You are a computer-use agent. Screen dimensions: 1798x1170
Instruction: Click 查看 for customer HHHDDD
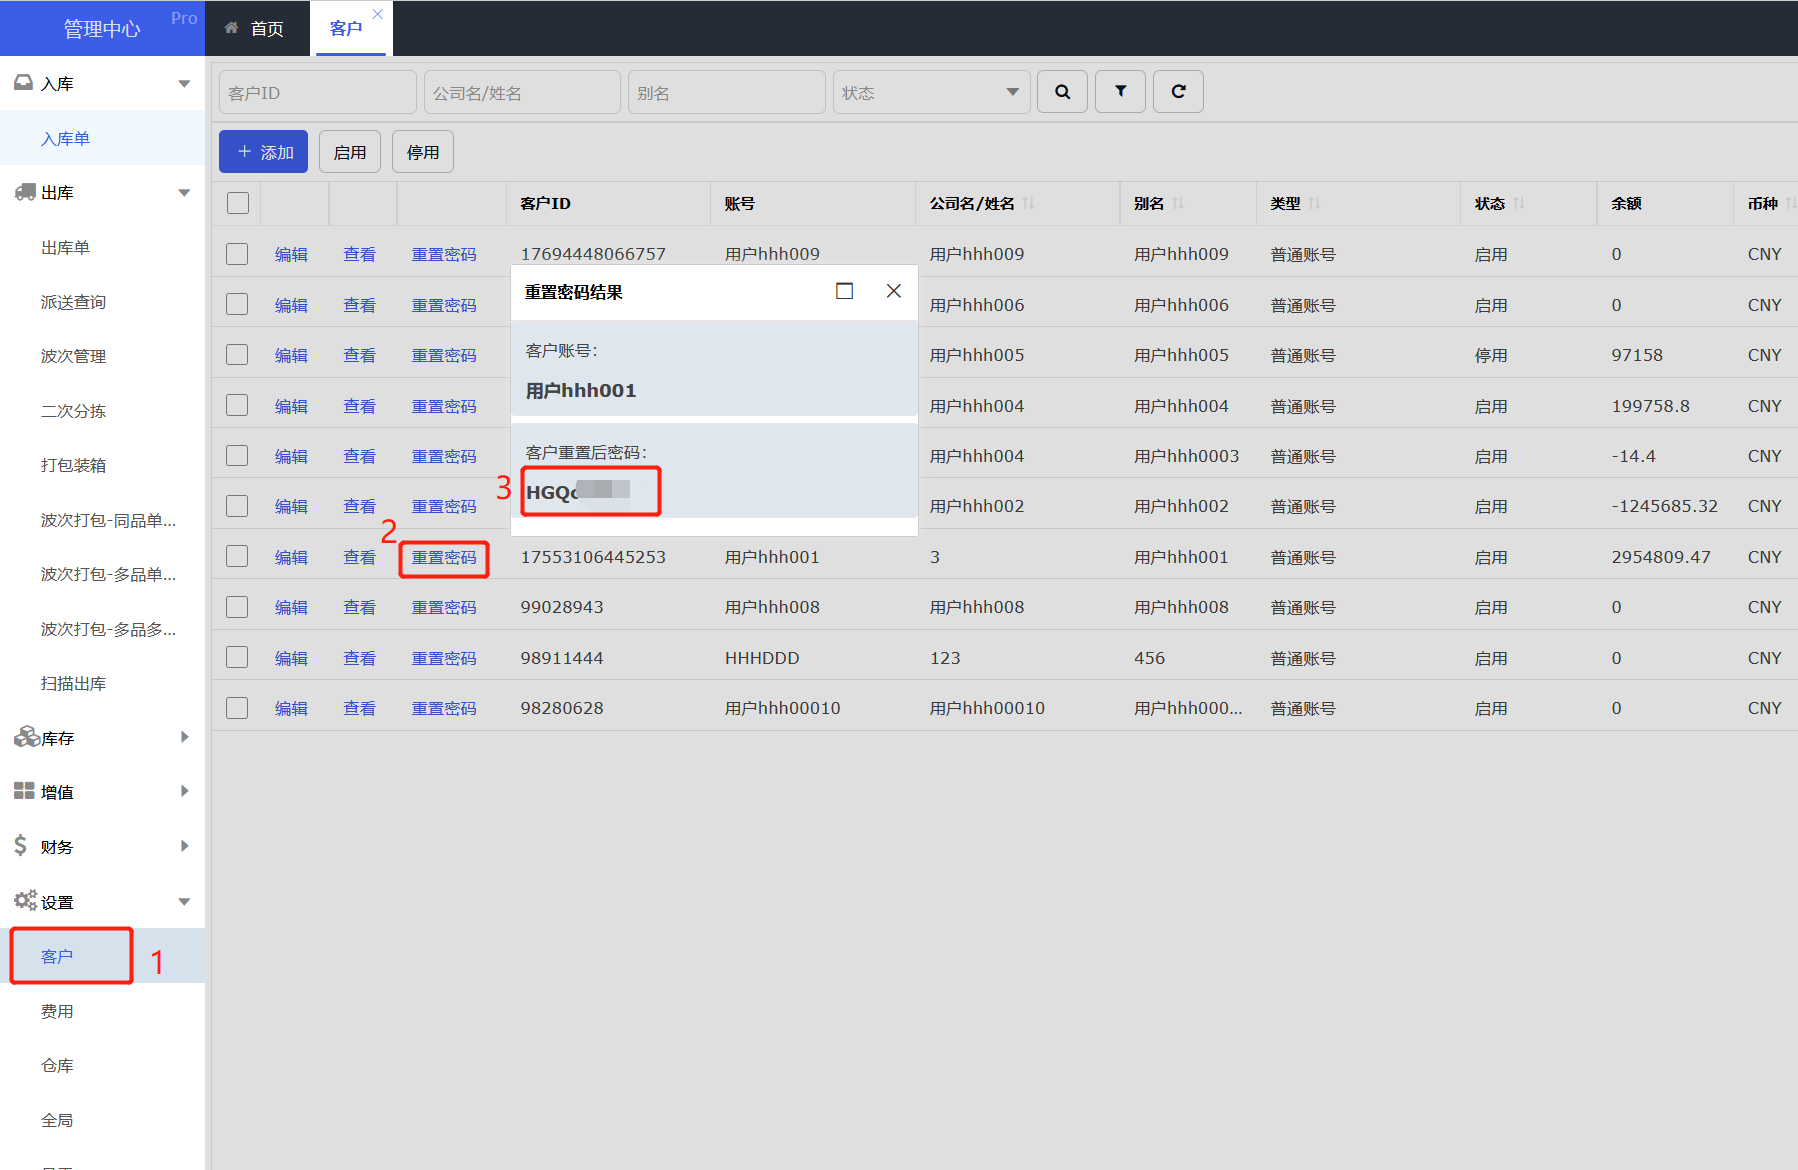point(359,658)
